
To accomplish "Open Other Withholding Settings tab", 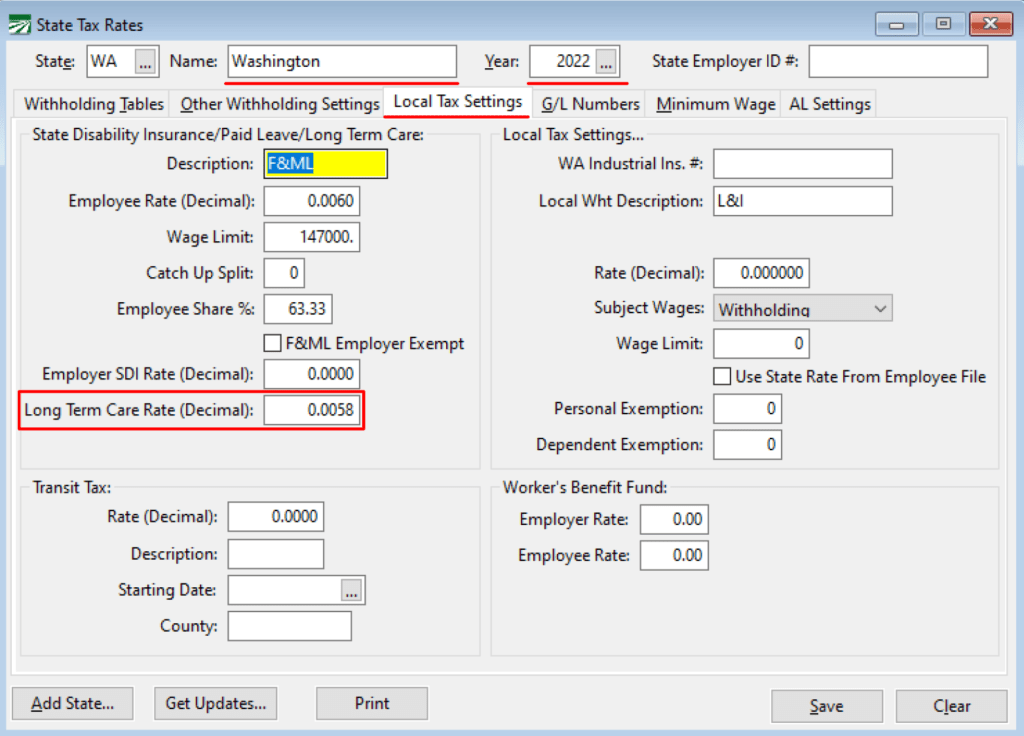I will click(280, 104).
